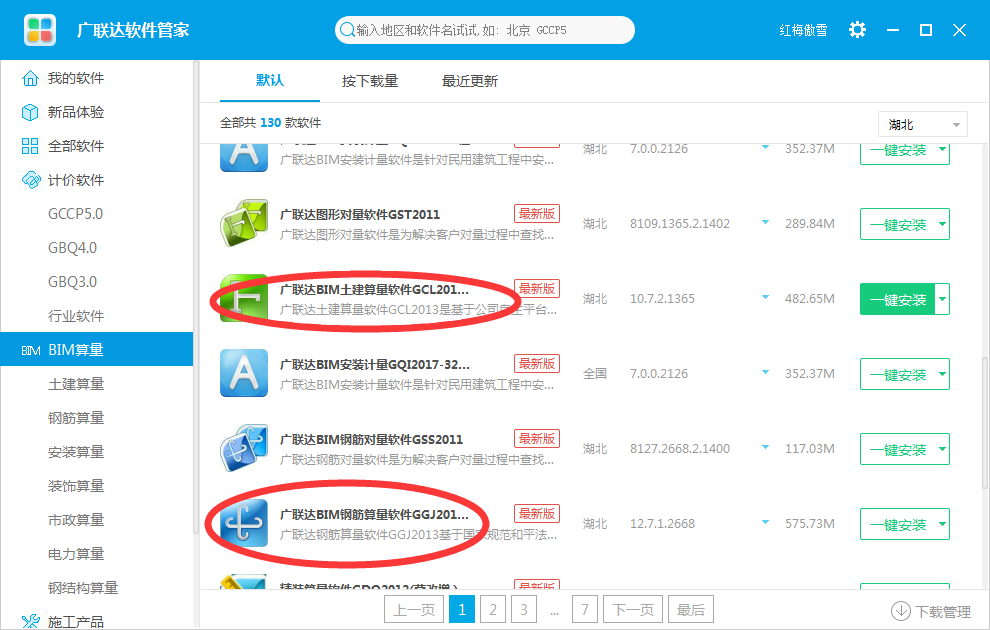Viewport: 990px width, 630px height.
Task: Select 装饰算量 category
Action: point(76,486)
